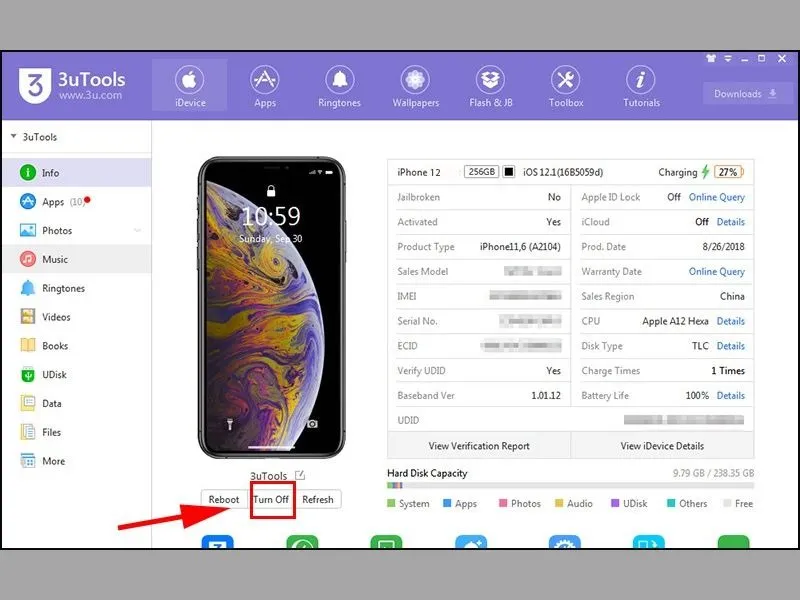
Task: Click View iDevice Details
Action: 662,445
